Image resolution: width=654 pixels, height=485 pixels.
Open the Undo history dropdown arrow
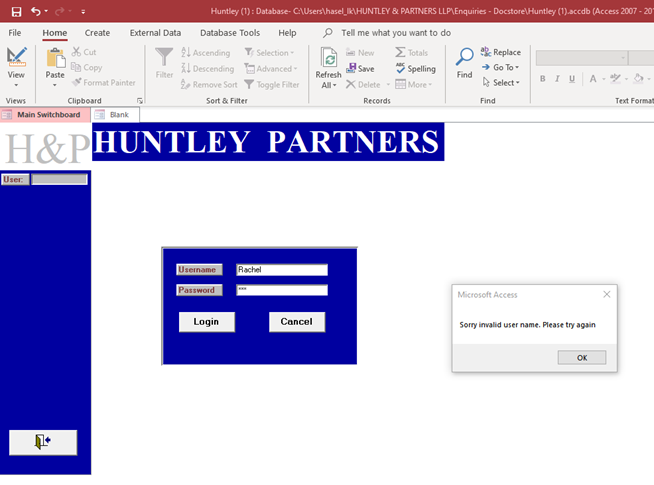(46, 11)
